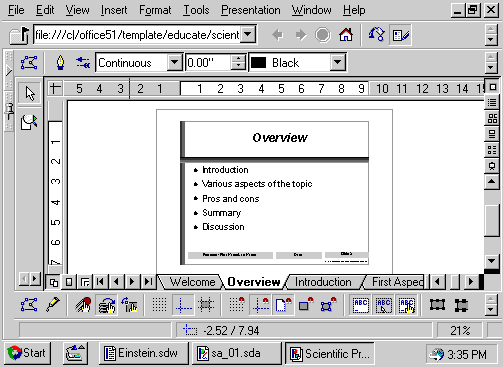Open the Presentation menu
Viewport: 503px width, 367px height.
tap(251, 10)
